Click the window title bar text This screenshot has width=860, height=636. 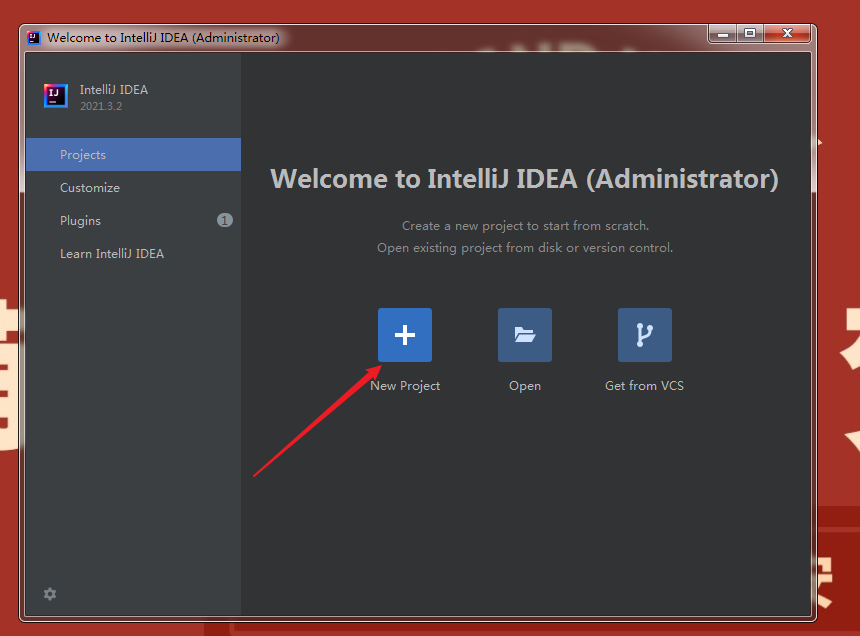(x=163, y=38)
